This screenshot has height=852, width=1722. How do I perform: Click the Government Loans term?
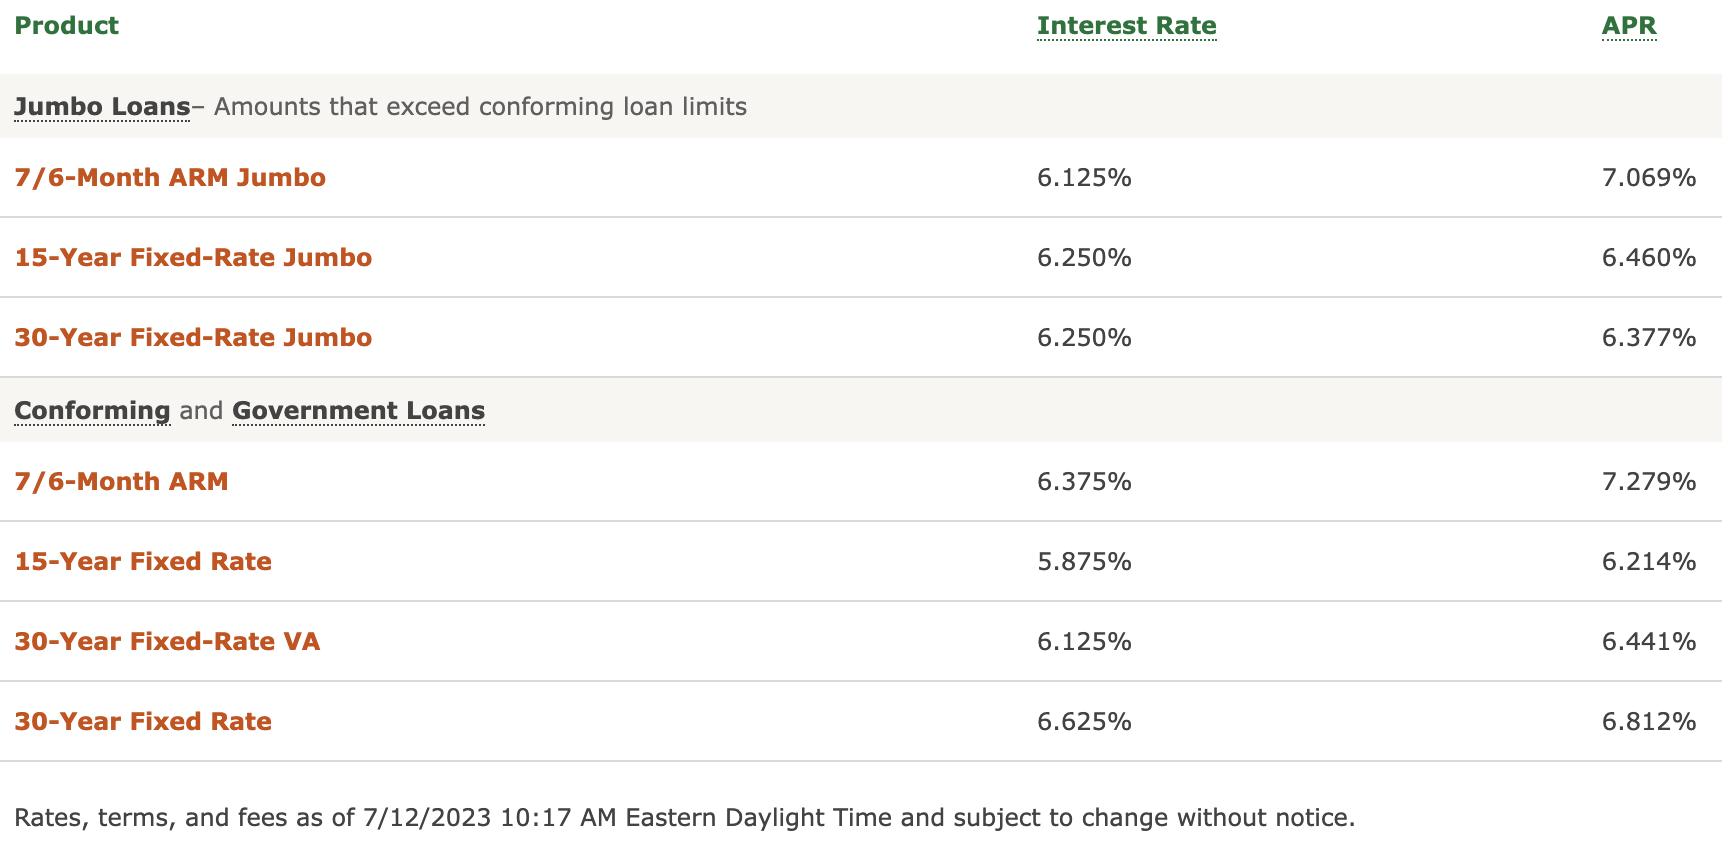point(358,411)
